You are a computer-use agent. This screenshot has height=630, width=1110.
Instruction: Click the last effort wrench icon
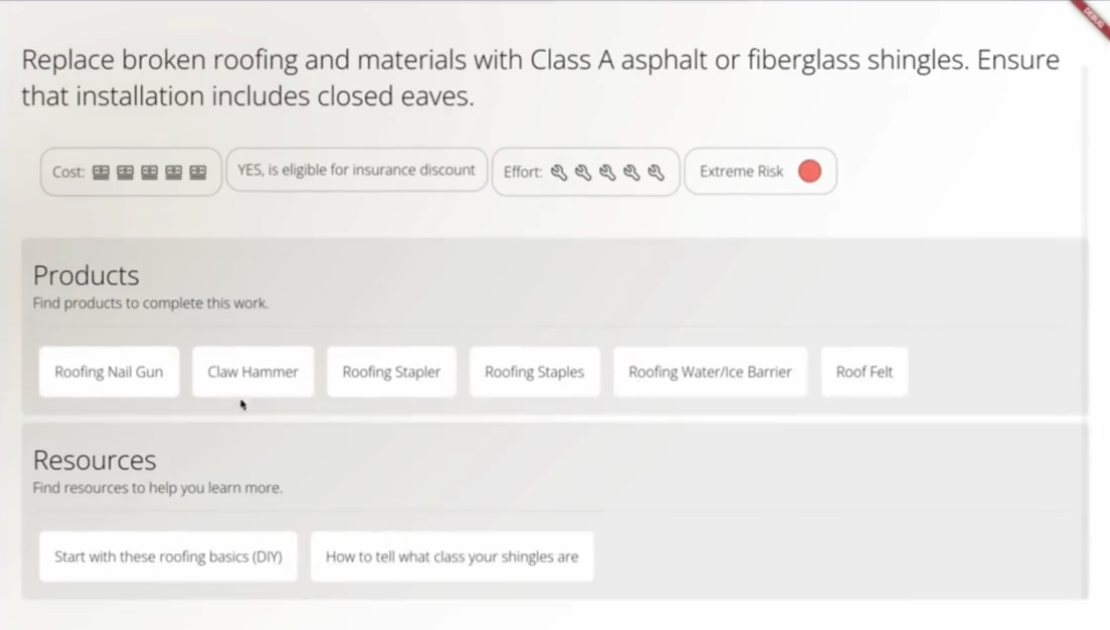656,172
